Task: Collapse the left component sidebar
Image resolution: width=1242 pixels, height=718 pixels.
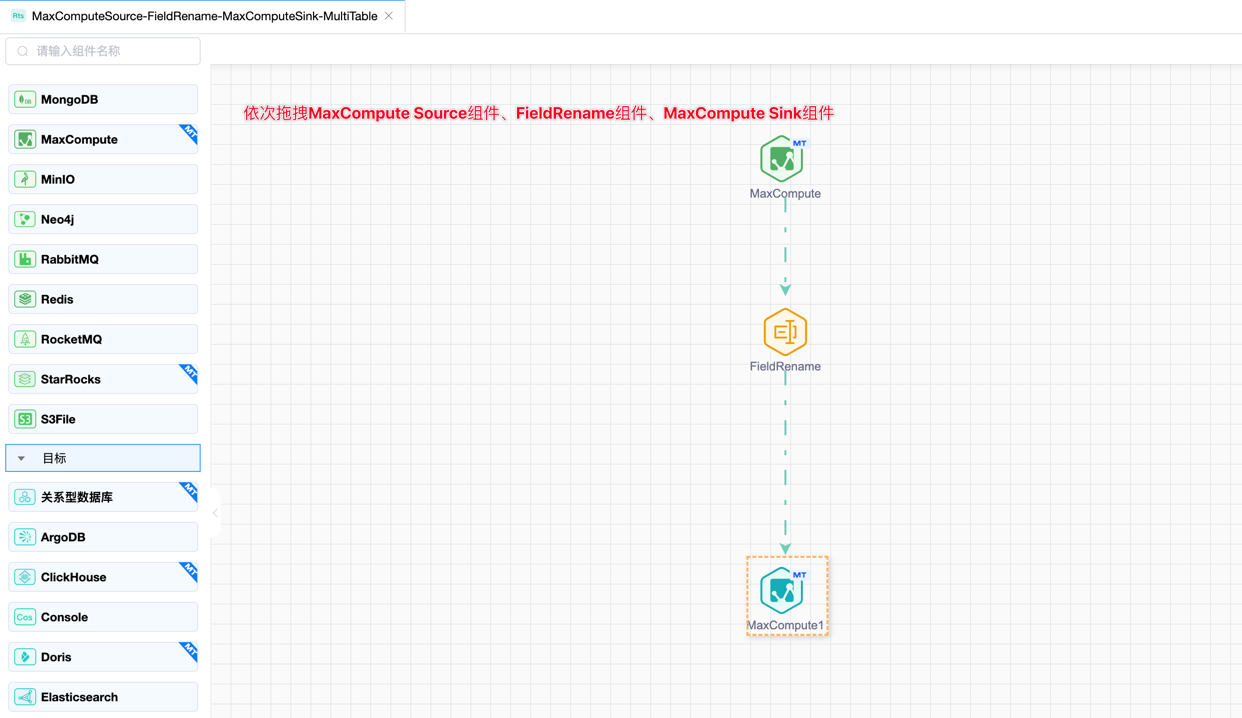Action: (215, 513)
